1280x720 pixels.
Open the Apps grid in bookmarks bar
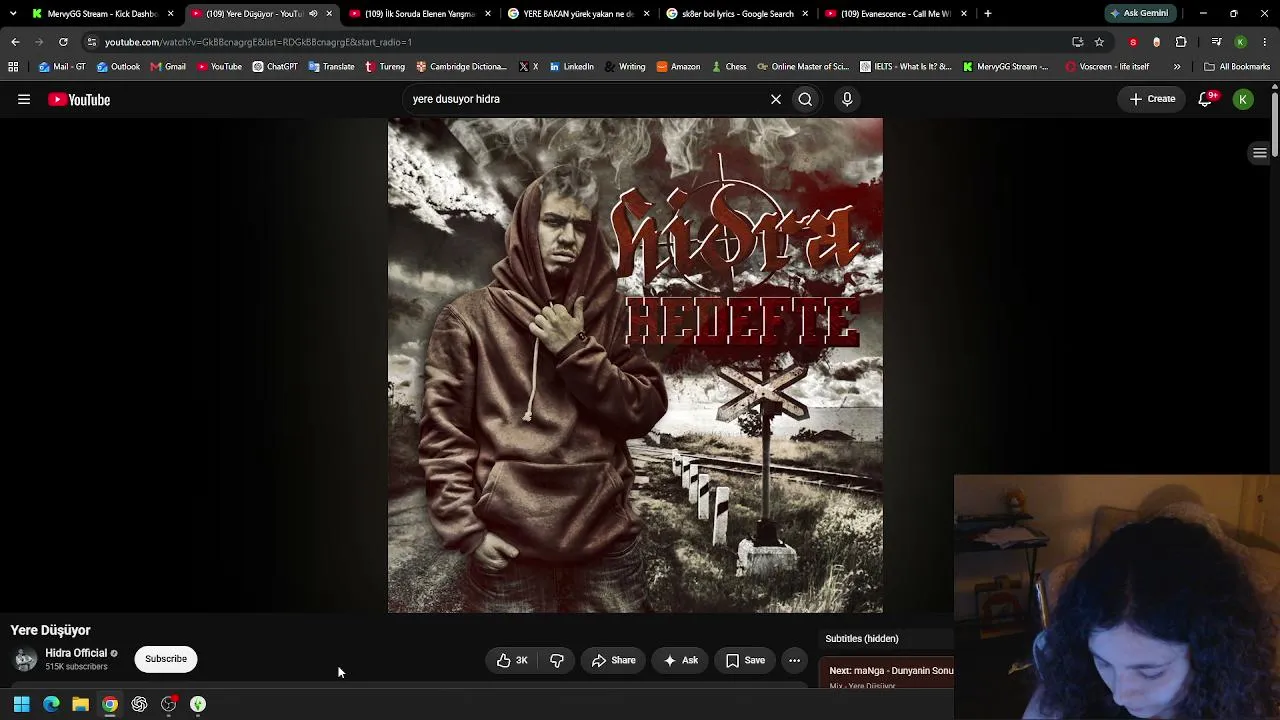(13, 67)
